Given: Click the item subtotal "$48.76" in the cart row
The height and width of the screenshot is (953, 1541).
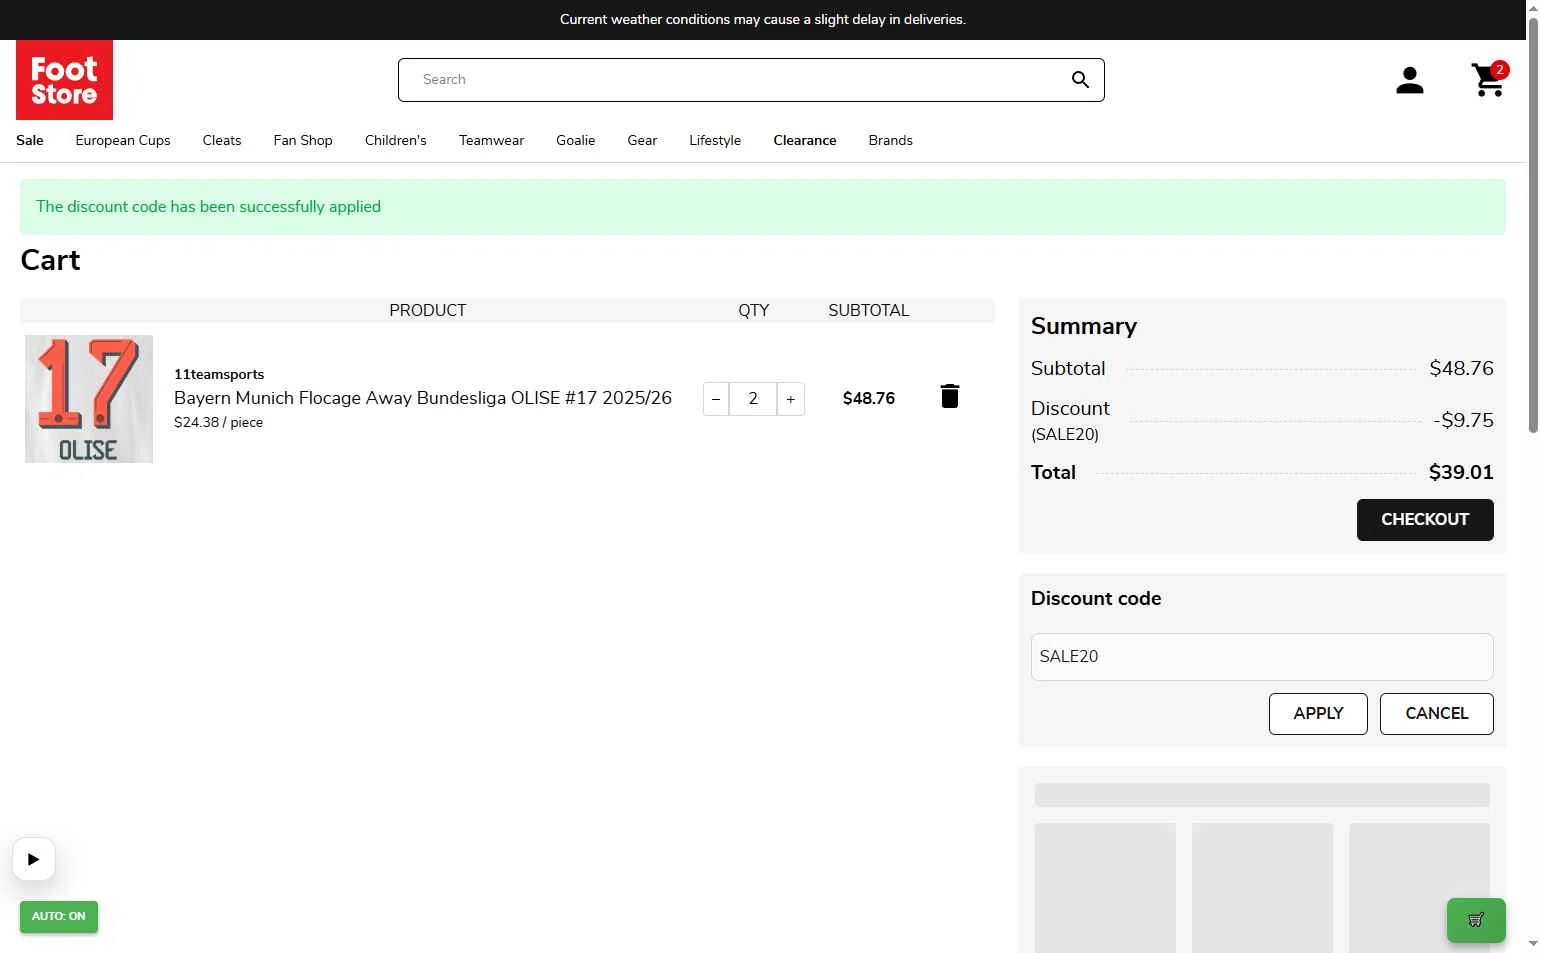Looking at the screenshot, I should 869,398.
